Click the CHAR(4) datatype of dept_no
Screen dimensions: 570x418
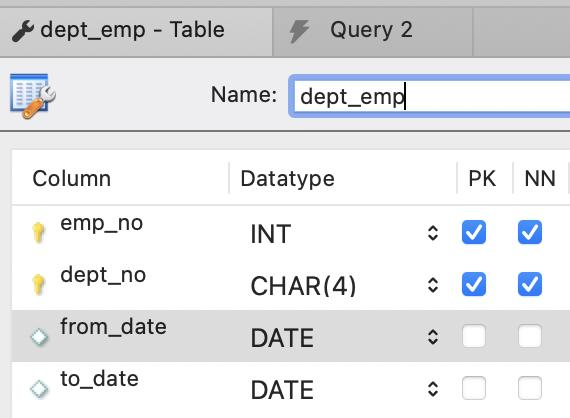tap(303, 286)
